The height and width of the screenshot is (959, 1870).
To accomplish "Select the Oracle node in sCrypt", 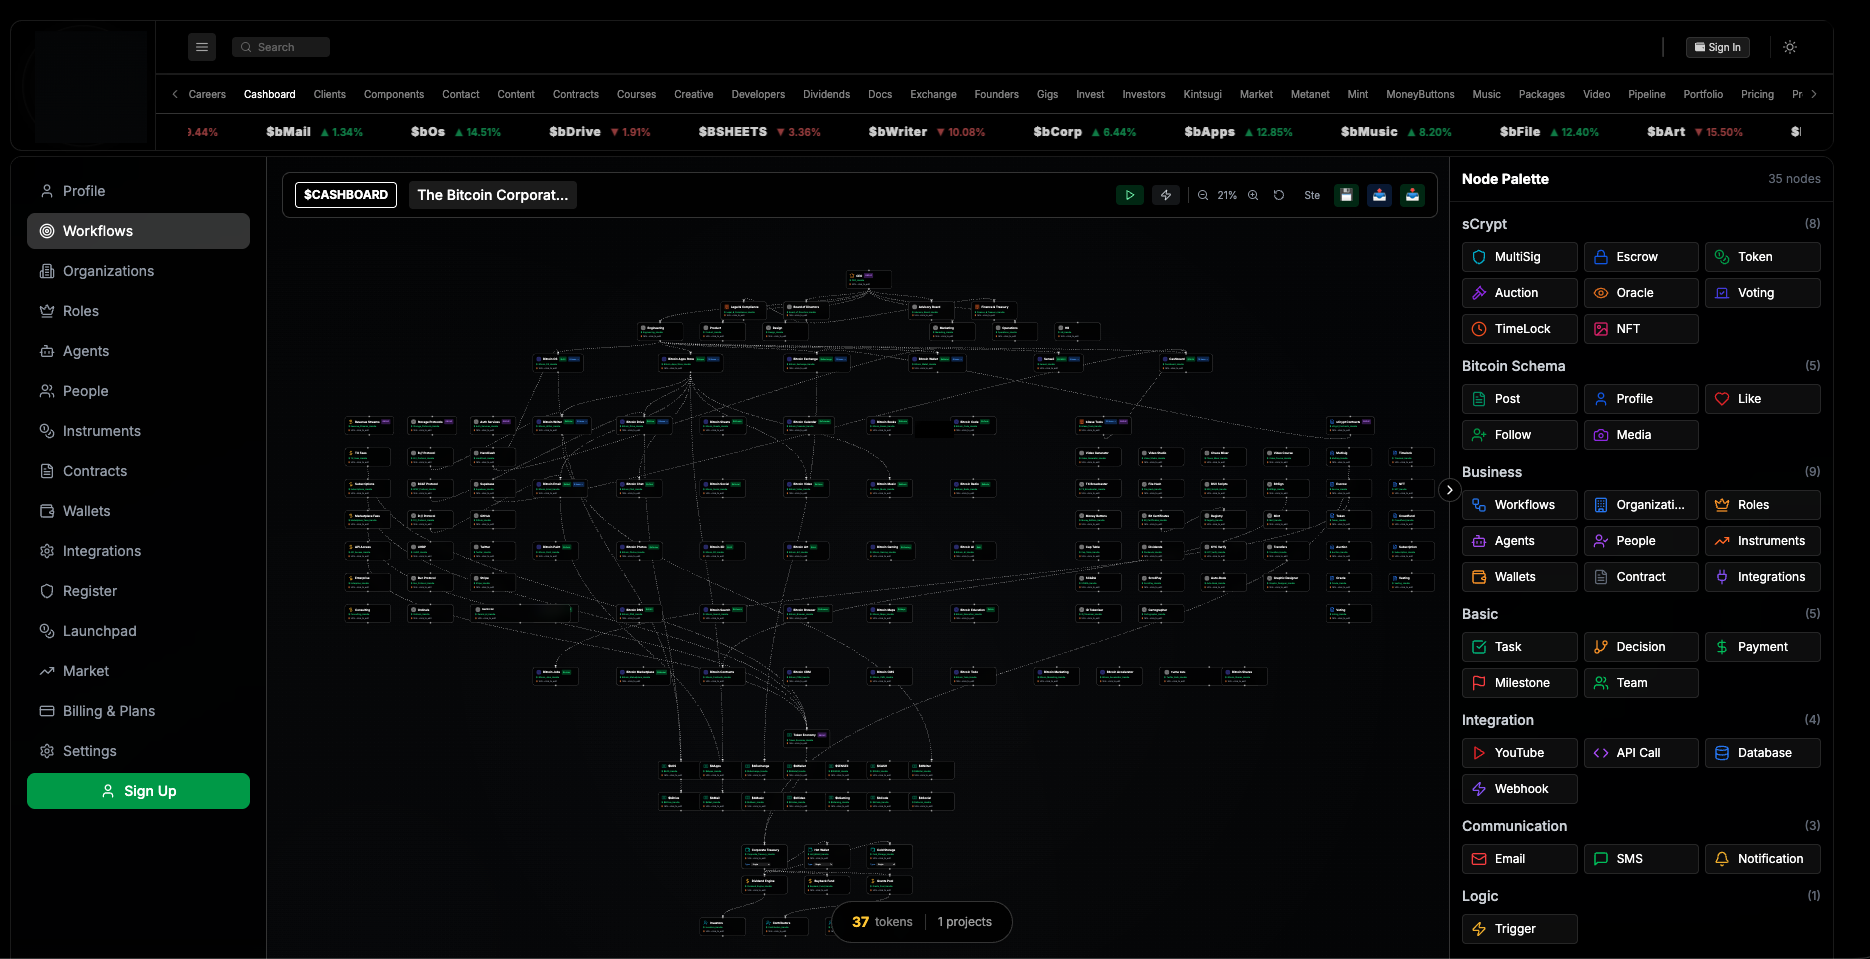I will [1640, 293].
